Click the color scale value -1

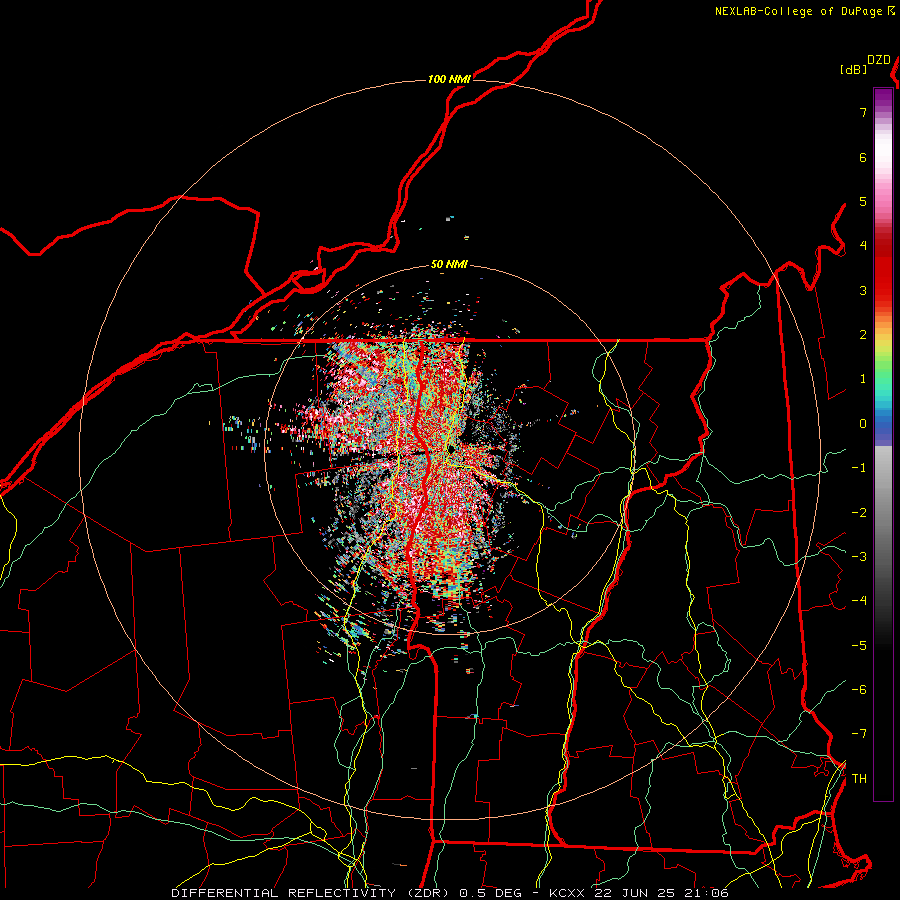click(859, 468)
